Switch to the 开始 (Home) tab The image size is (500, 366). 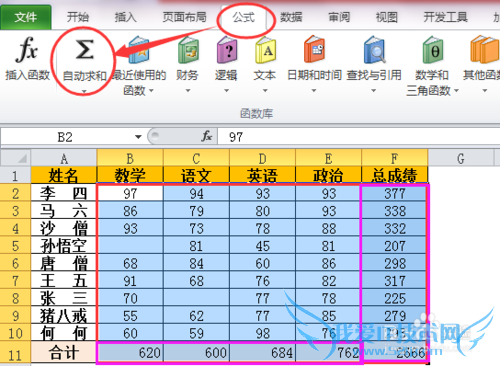(x=78, y=17)
